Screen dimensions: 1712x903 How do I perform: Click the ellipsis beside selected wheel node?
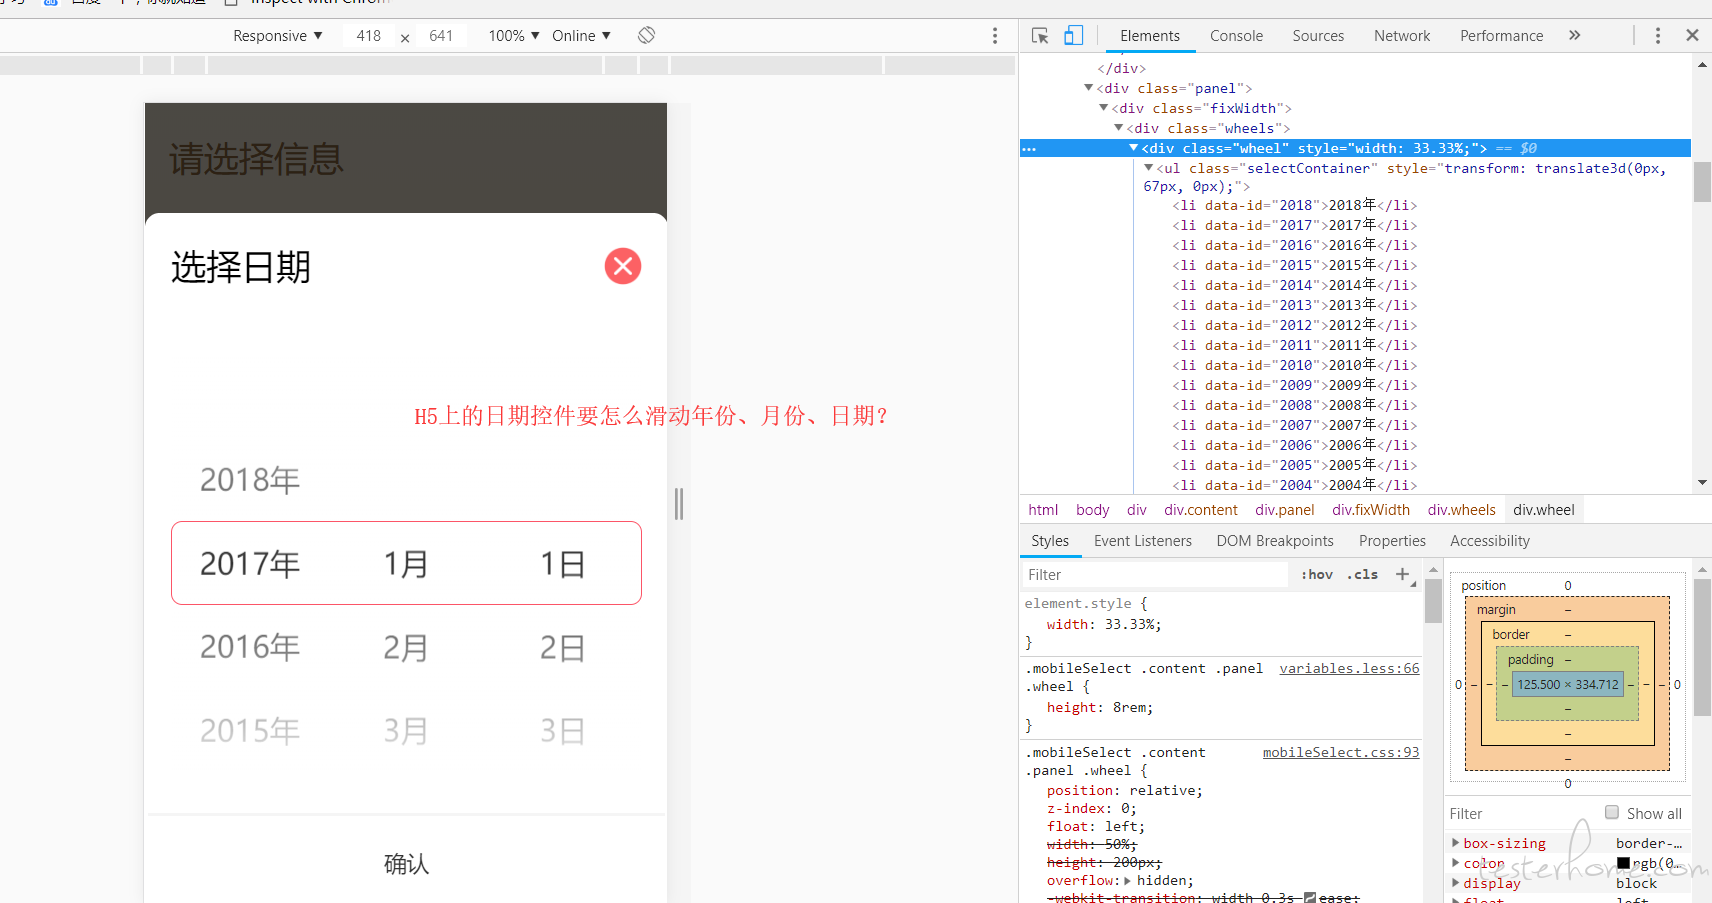tap(1029, 148)
